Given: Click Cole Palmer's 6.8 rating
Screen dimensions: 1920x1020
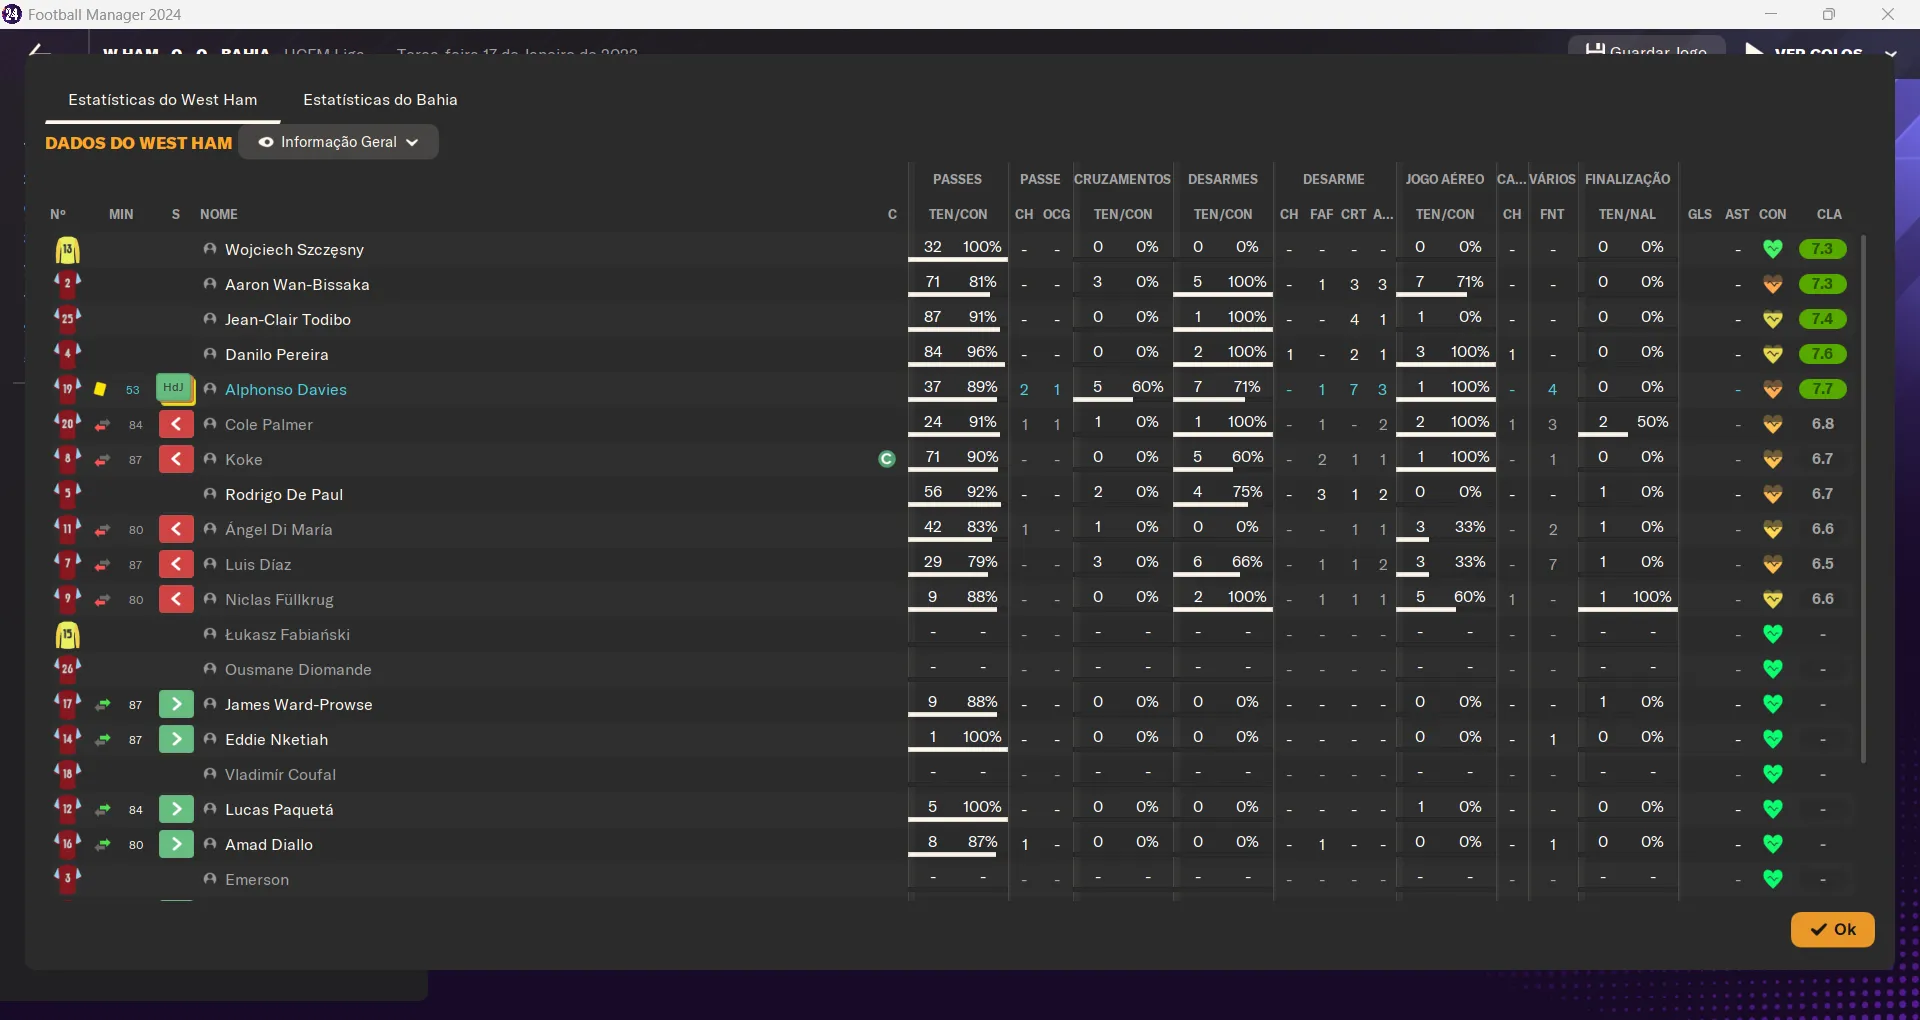Looking at the screenshot, I should pyautogui.click(x=1823, y=424).
